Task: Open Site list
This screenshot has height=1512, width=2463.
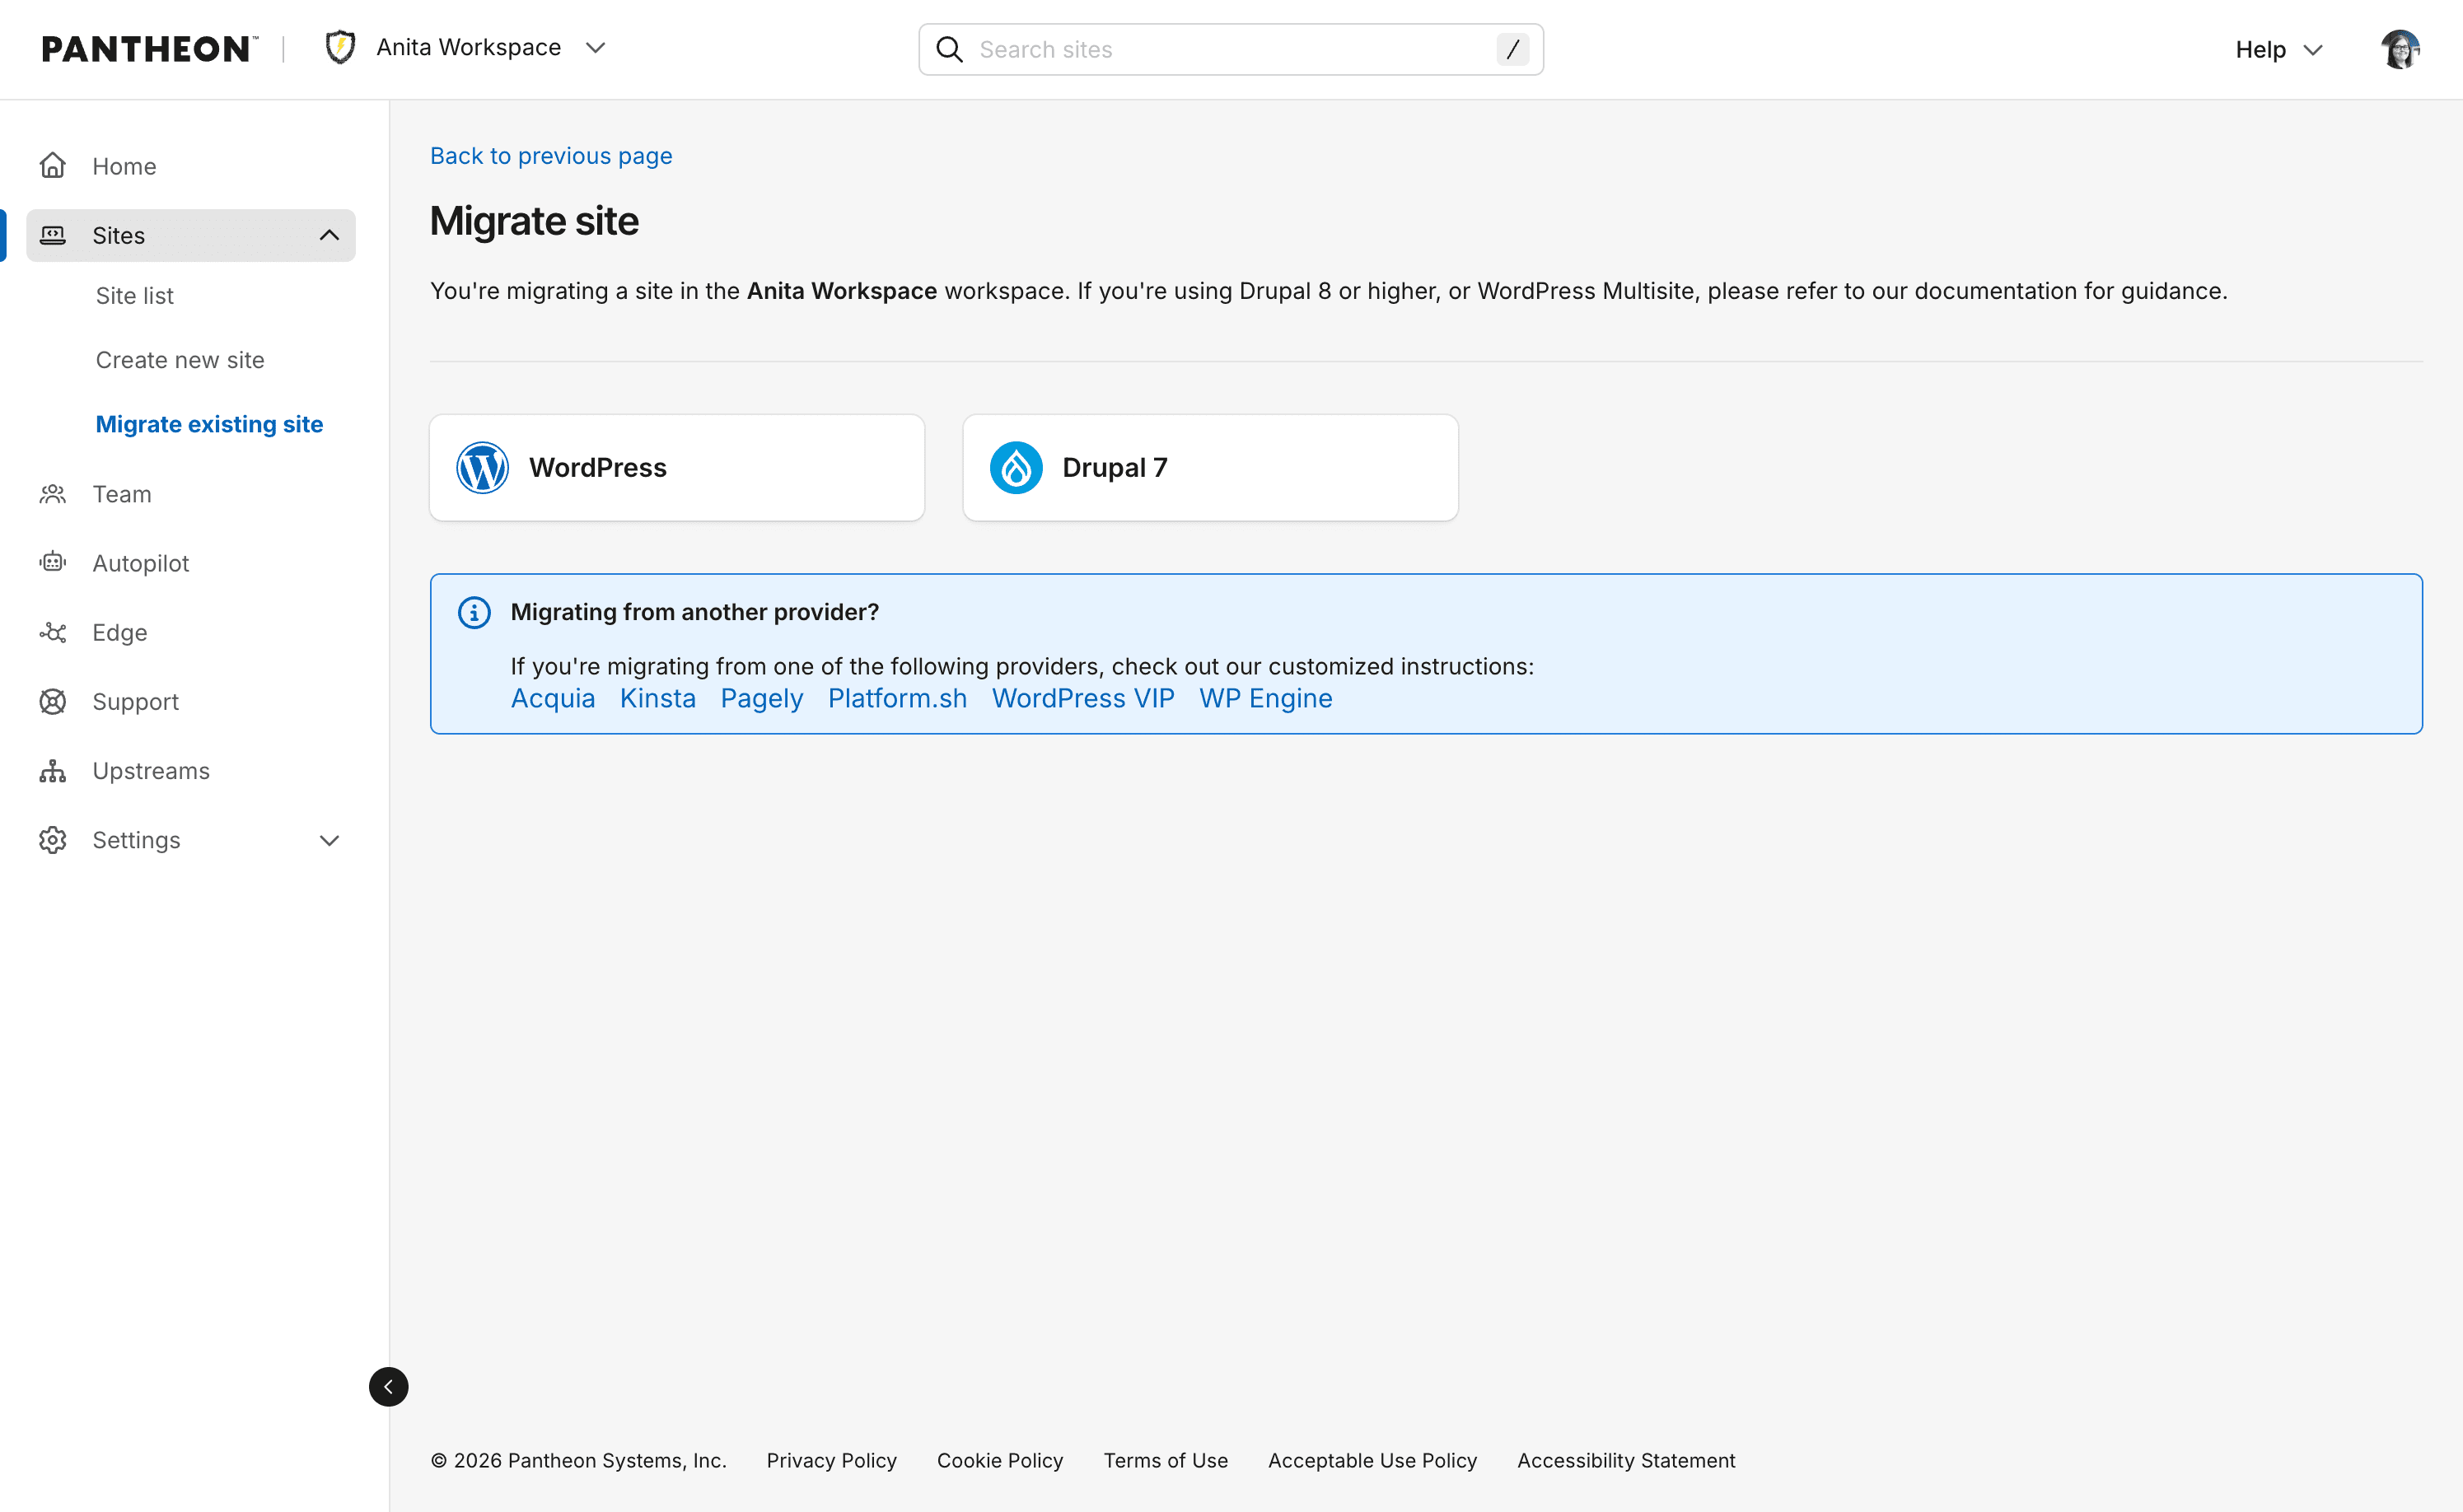Action: point(134,296)
